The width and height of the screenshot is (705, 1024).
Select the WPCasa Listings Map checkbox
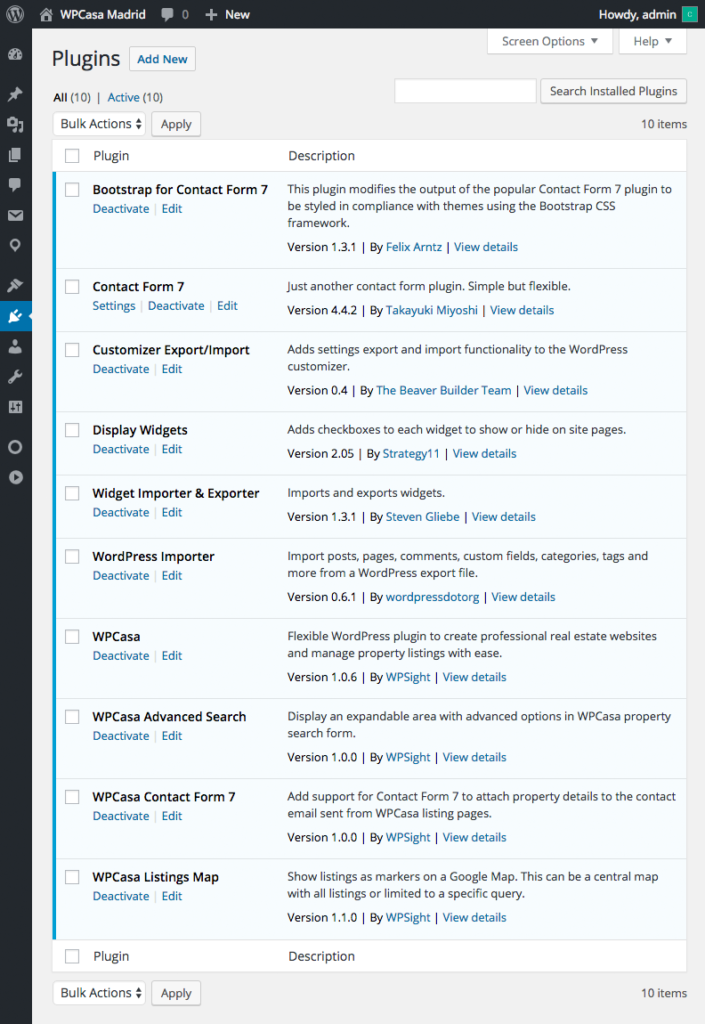tap(72, 877)
